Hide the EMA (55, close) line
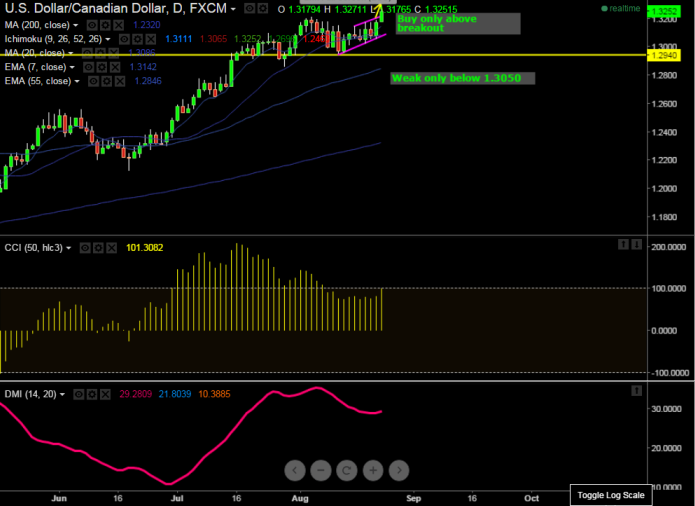The height and width of the screenshot is (506, 695). (94, 81)
